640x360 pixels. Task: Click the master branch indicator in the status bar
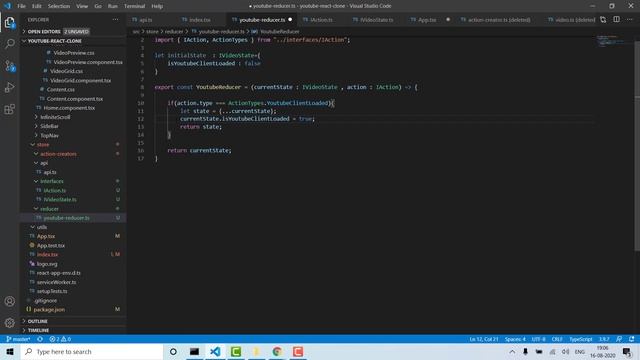click(18, 339)
